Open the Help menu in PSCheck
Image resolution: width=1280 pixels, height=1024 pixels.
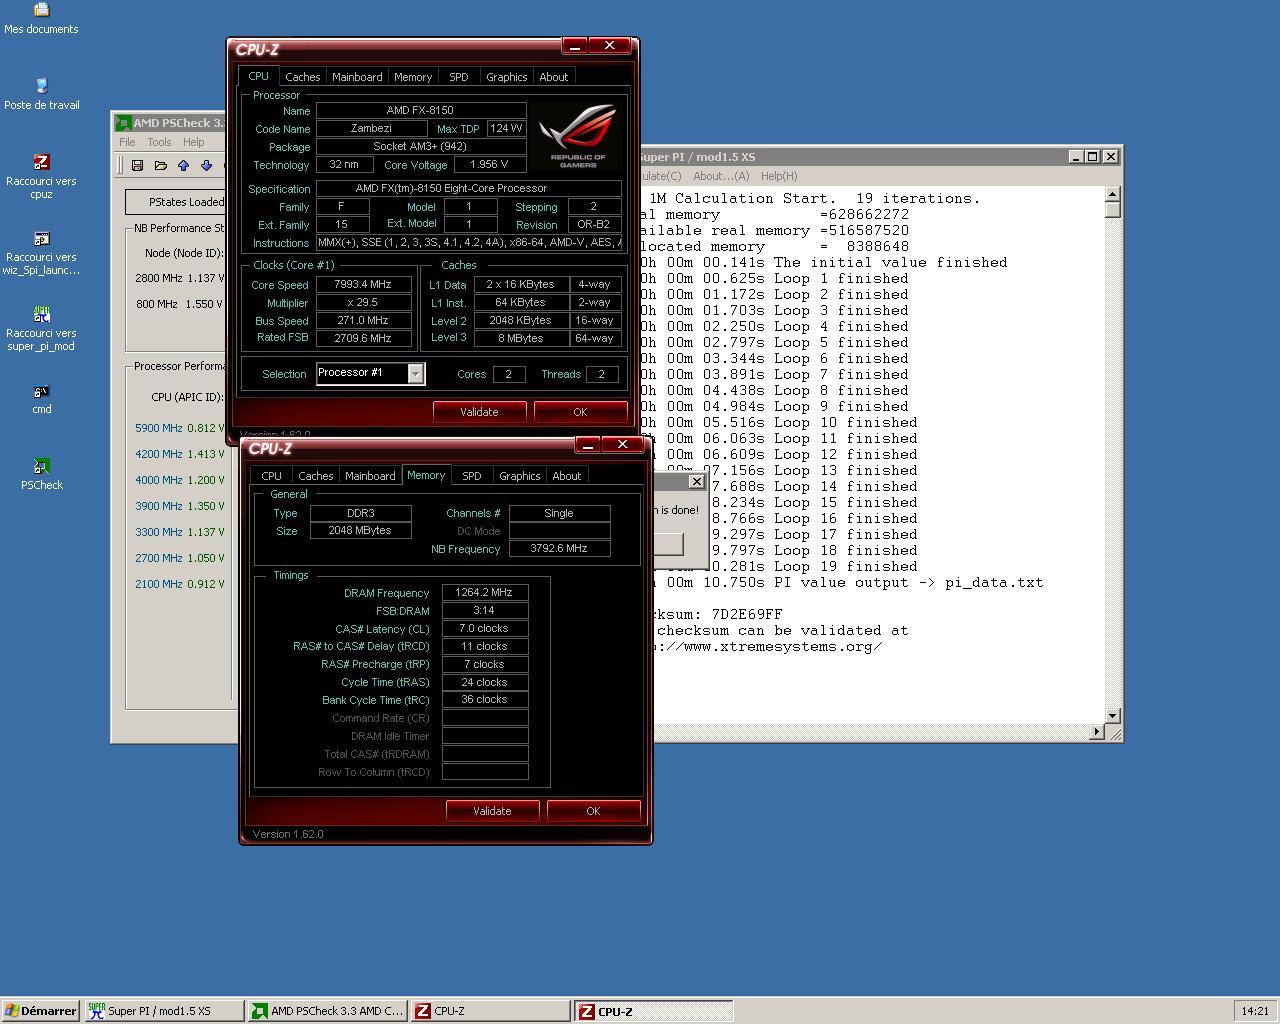(x=193, y=142)
